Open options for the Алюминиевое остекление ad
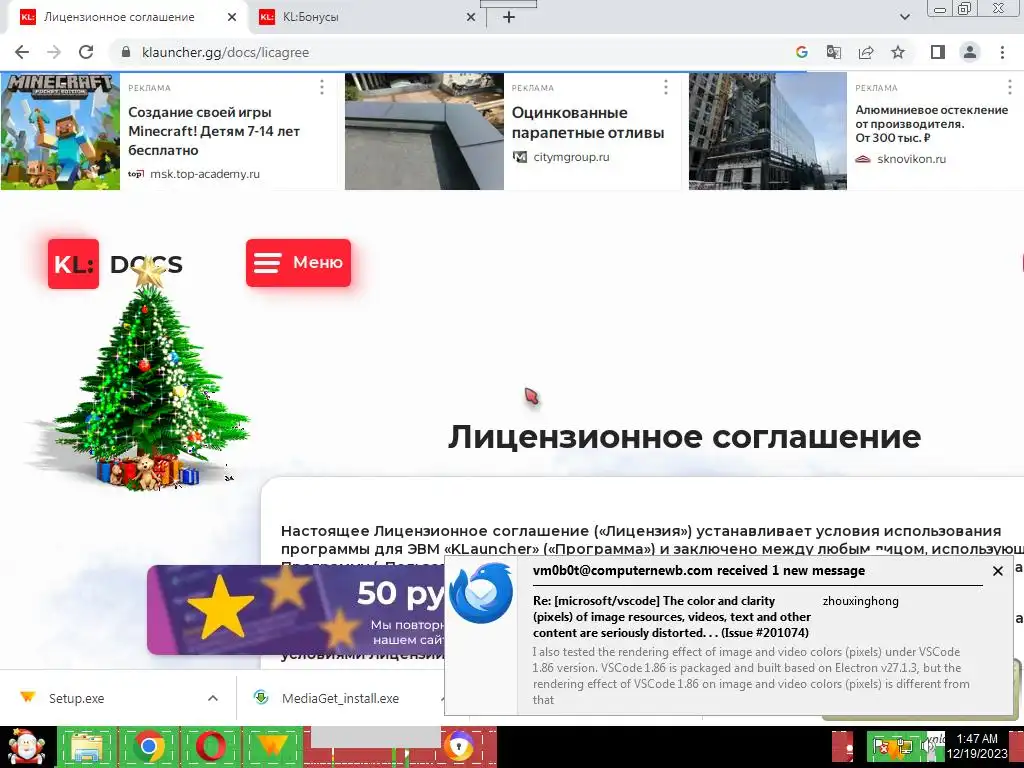Image resolution: width=1024 pixels, height=768 pixels. tap(1010, 87)
